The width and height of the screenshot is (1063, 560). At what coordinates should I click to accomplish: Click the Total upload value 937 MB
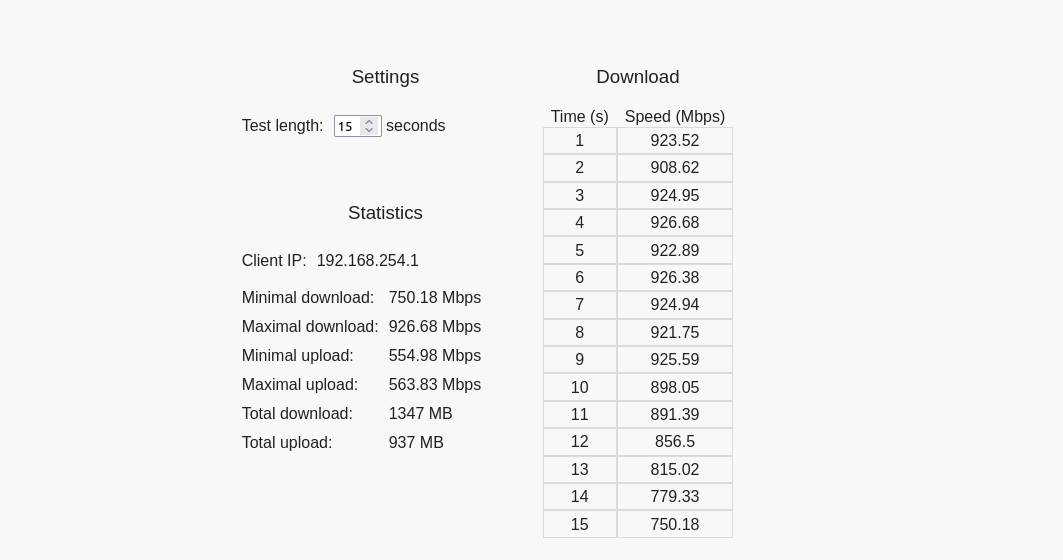[416, 443]
